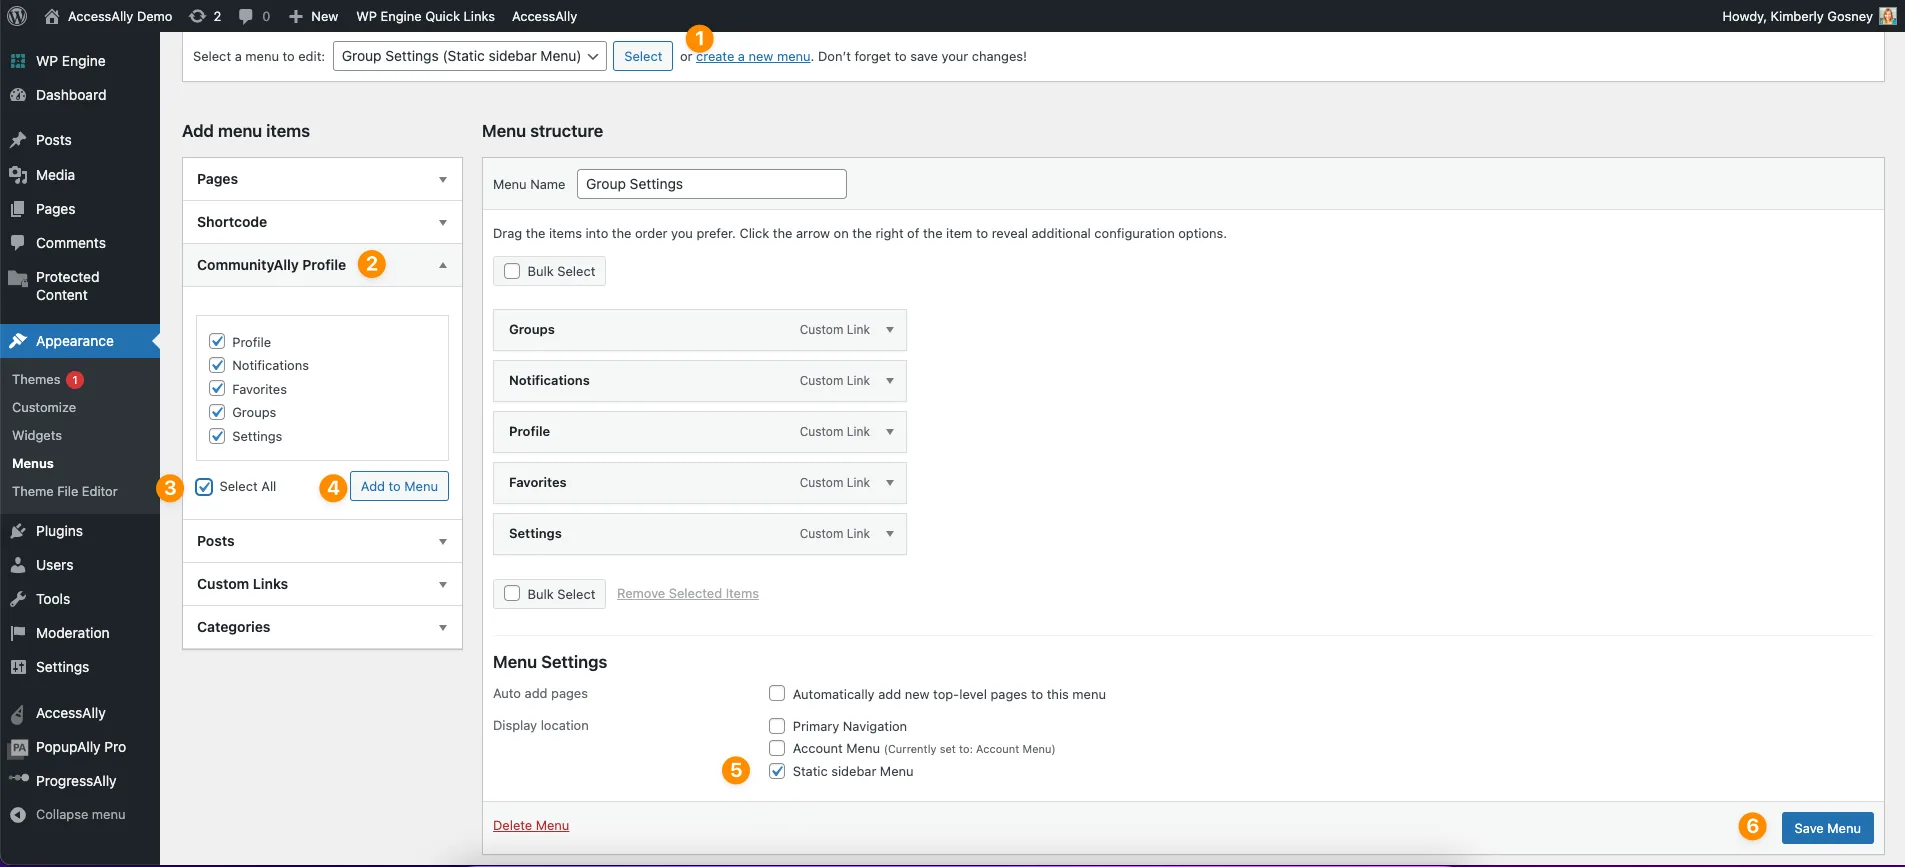
Task: Click the Plugins icon in sidebar
Action: [x=18, y=531]
